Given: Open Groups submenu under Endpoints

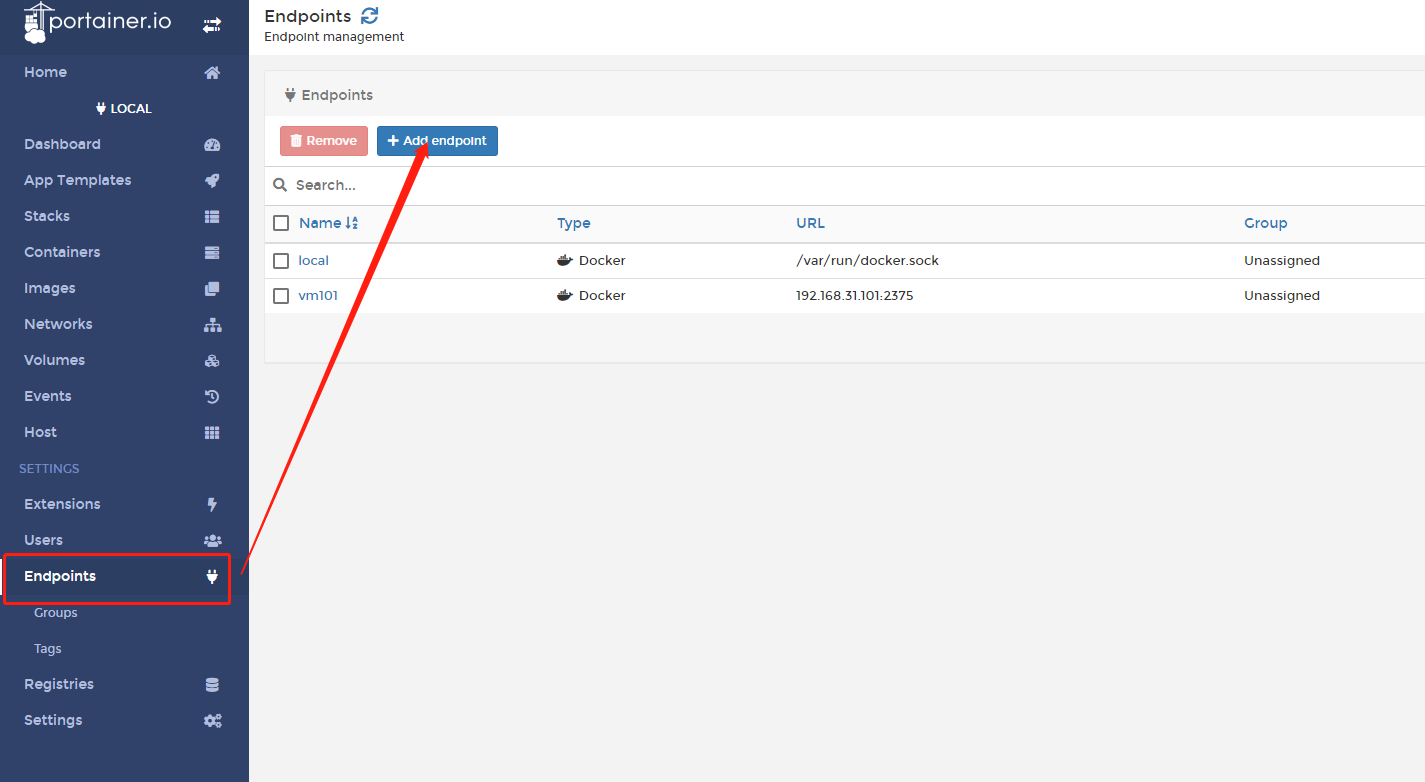Looking at the screenshot, I should click(56, 613).
